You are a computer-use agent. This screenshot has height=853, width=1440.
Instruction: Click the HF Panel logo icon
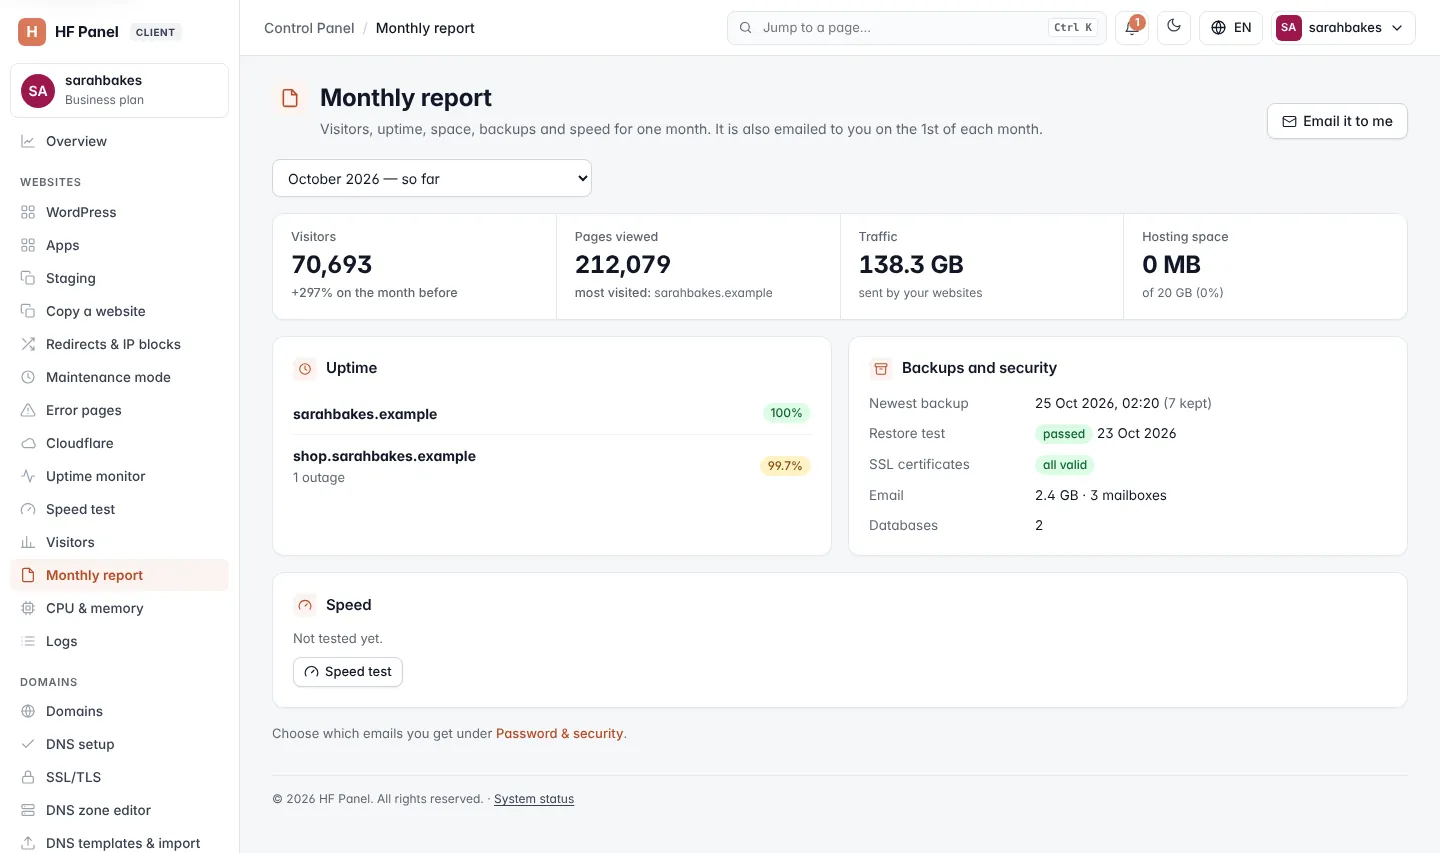click(x=32, y=32)
